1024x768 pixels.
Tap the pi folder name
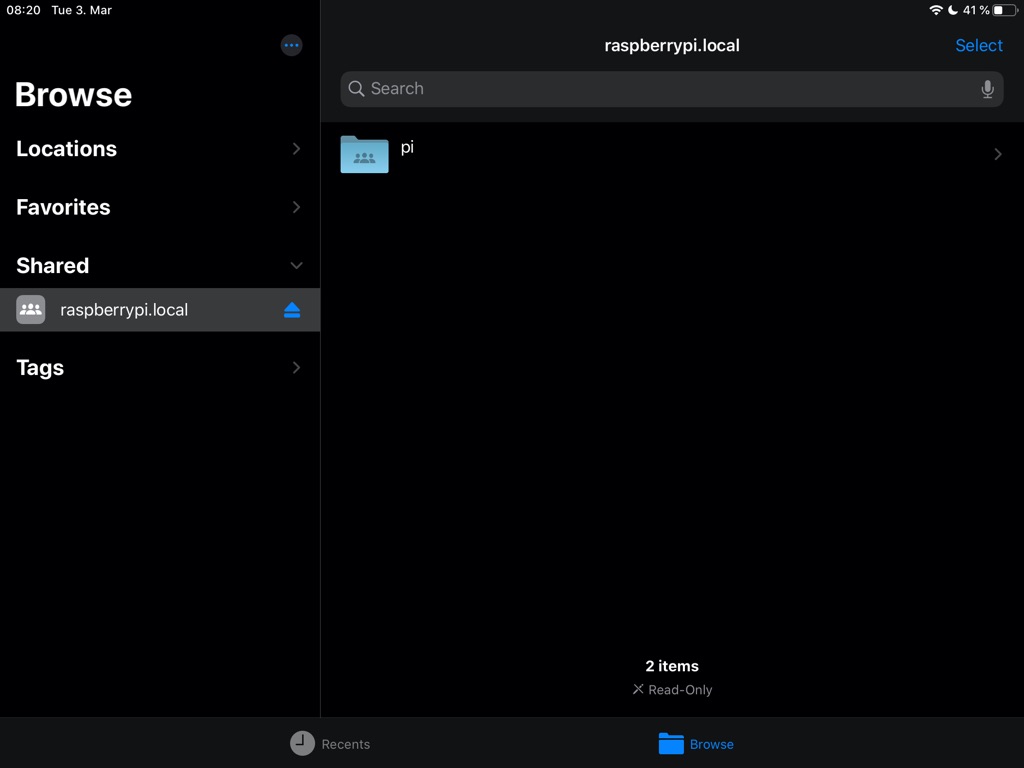click(407, 148)
